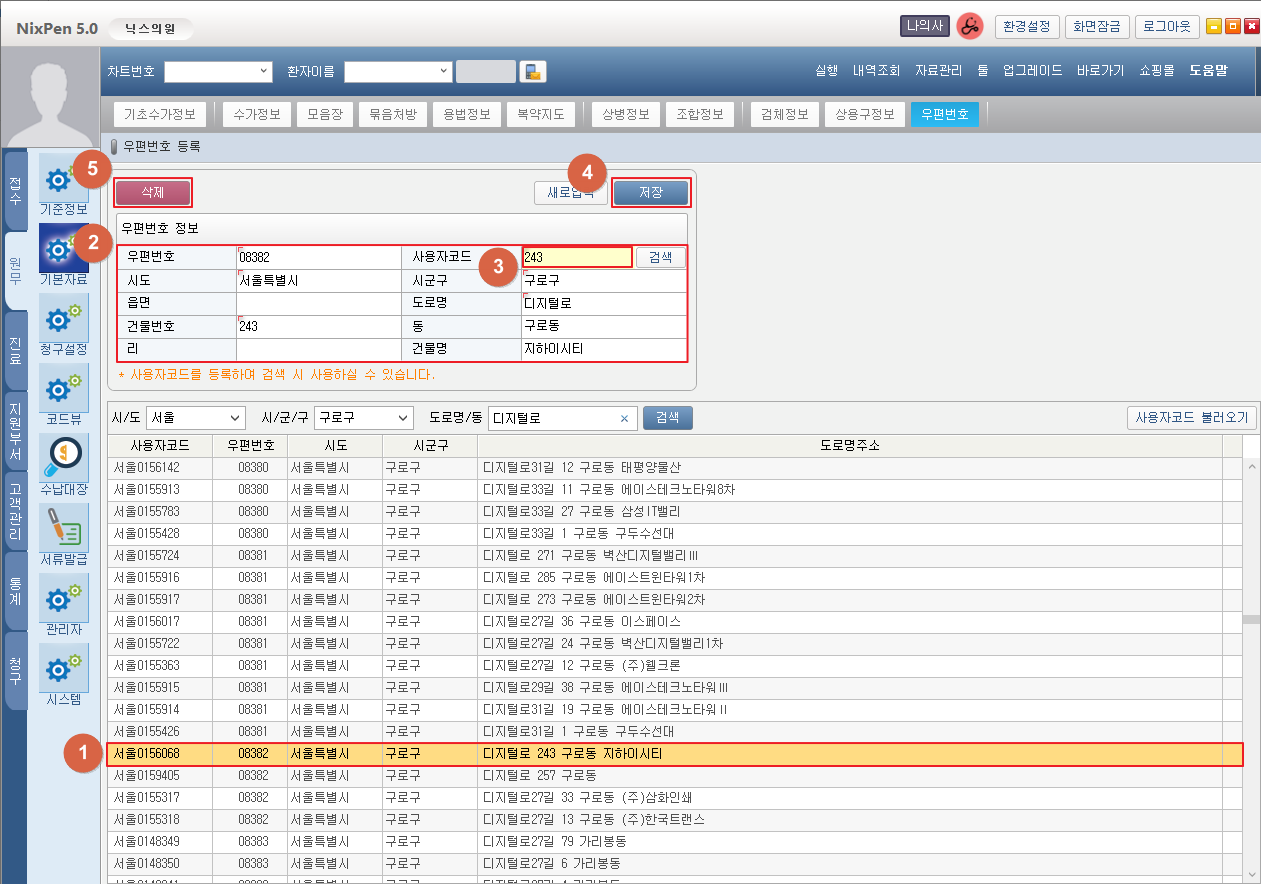Switch to the 수가정보 tab
Image resolution: width=1261 pixels, height=884 pixels.
click(x=256, y=114)
